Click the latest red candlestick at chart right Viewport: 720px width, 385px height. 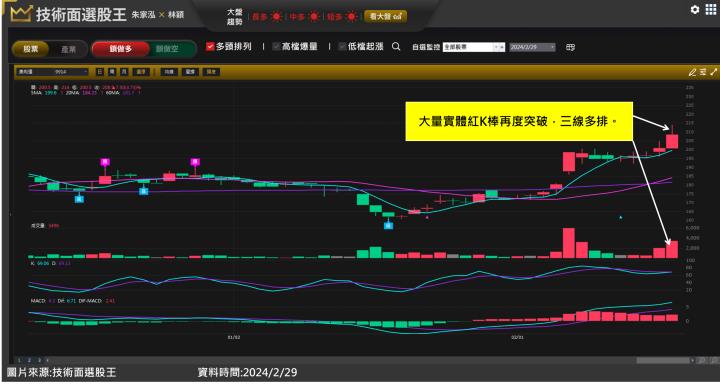click(672, 141)
